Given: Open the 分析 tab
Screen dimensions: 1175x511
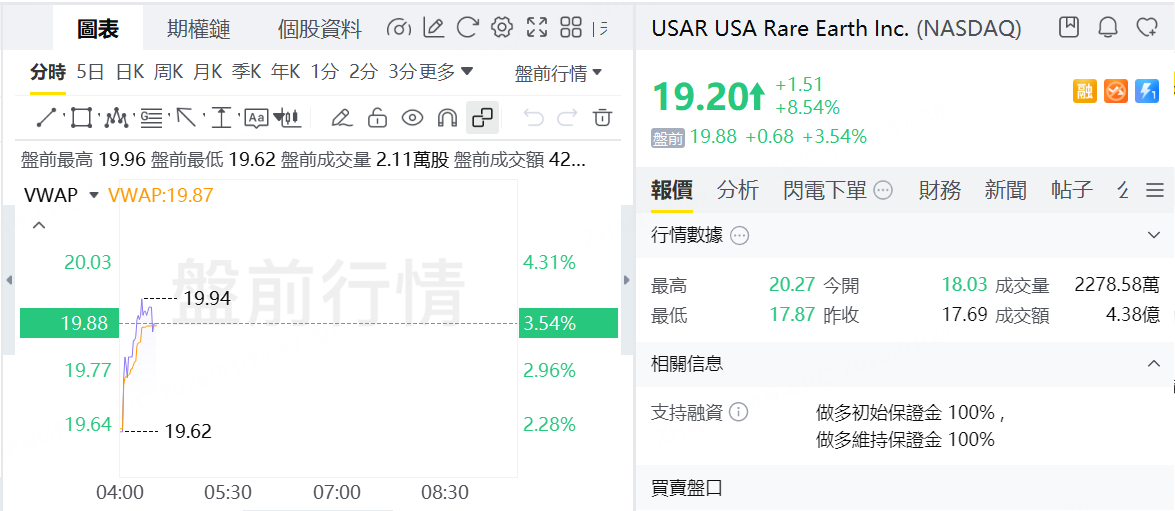Looking at the screenshot, I should point(737,190).
